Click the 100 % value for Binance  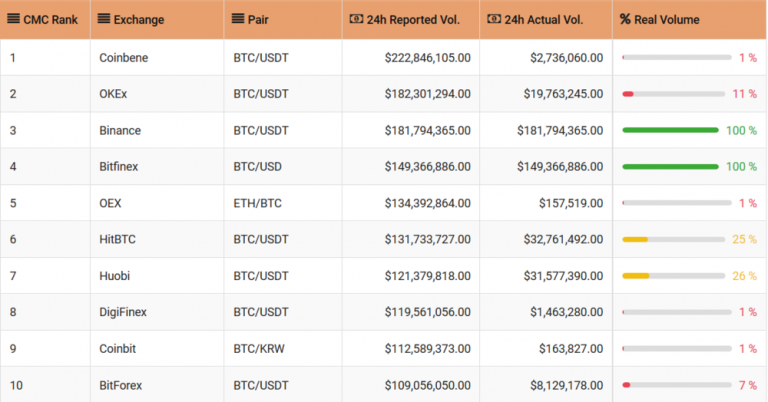click(741, 130)
